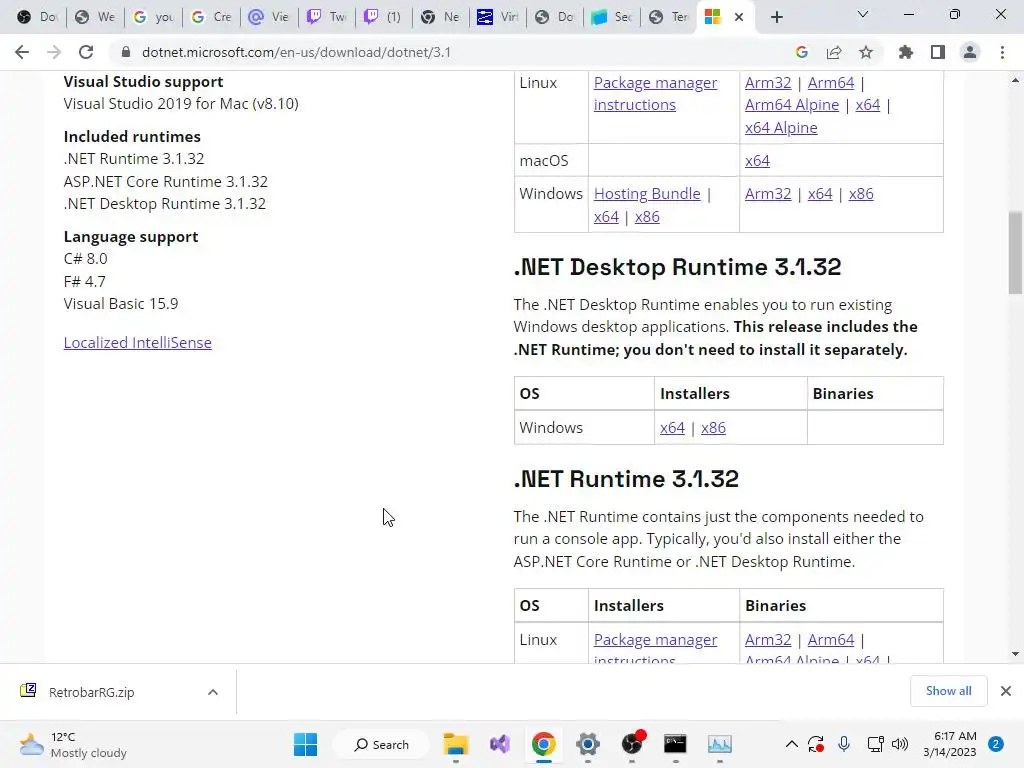
Task: Open volume control in system tray
Action: tap(900, 744)
